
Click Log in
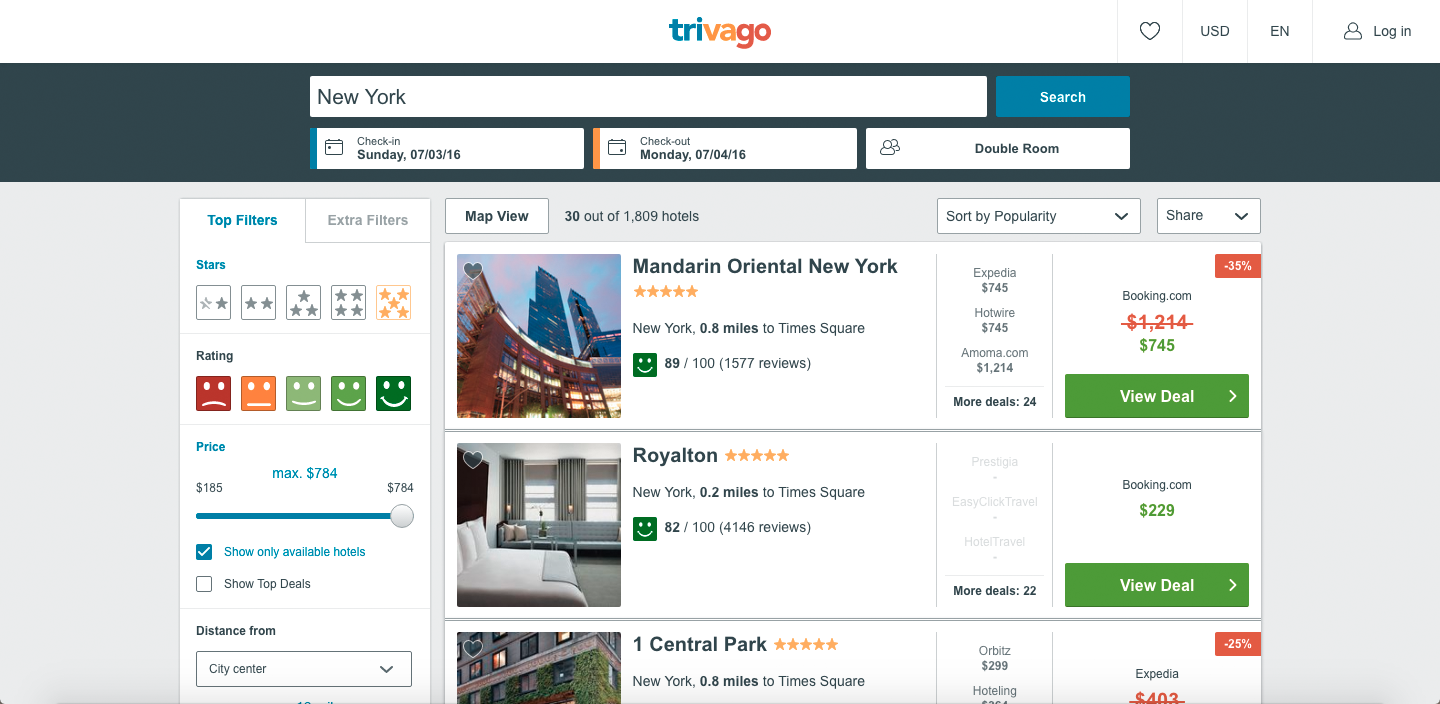(1392, 31)
